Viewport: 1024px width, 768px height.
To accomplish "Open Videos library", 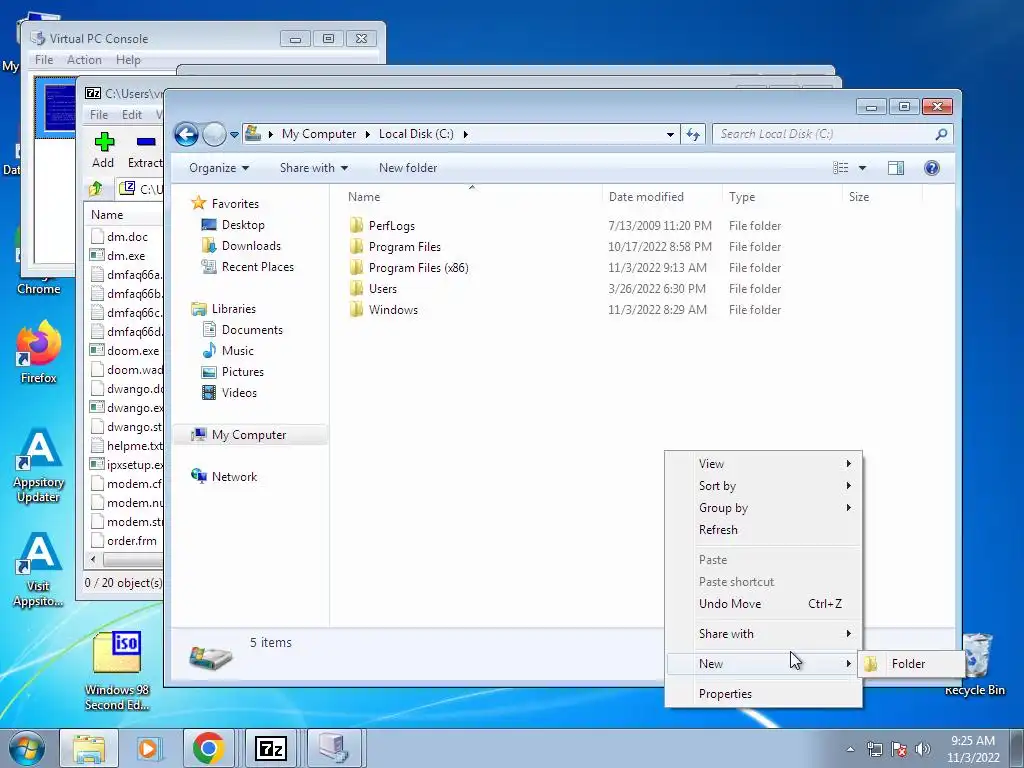I will pos(239,392).
